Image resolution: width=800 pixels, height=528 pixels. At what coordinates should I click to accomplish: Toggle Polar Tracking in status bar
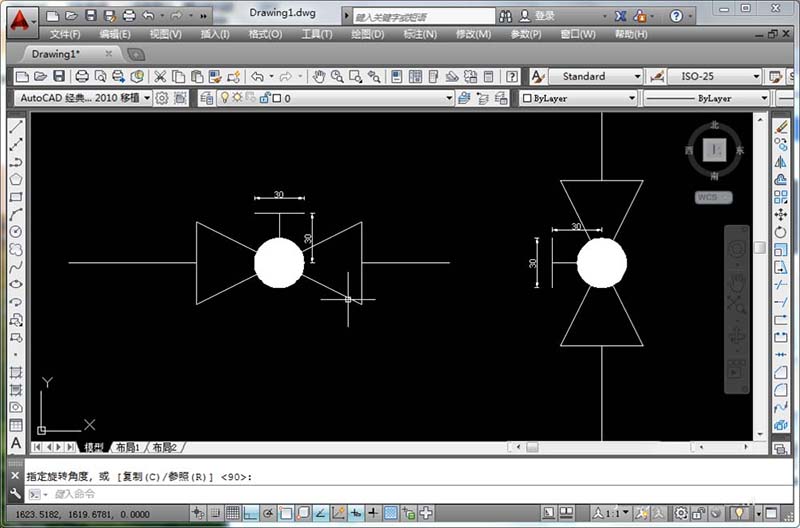click(x=268, y=513)
